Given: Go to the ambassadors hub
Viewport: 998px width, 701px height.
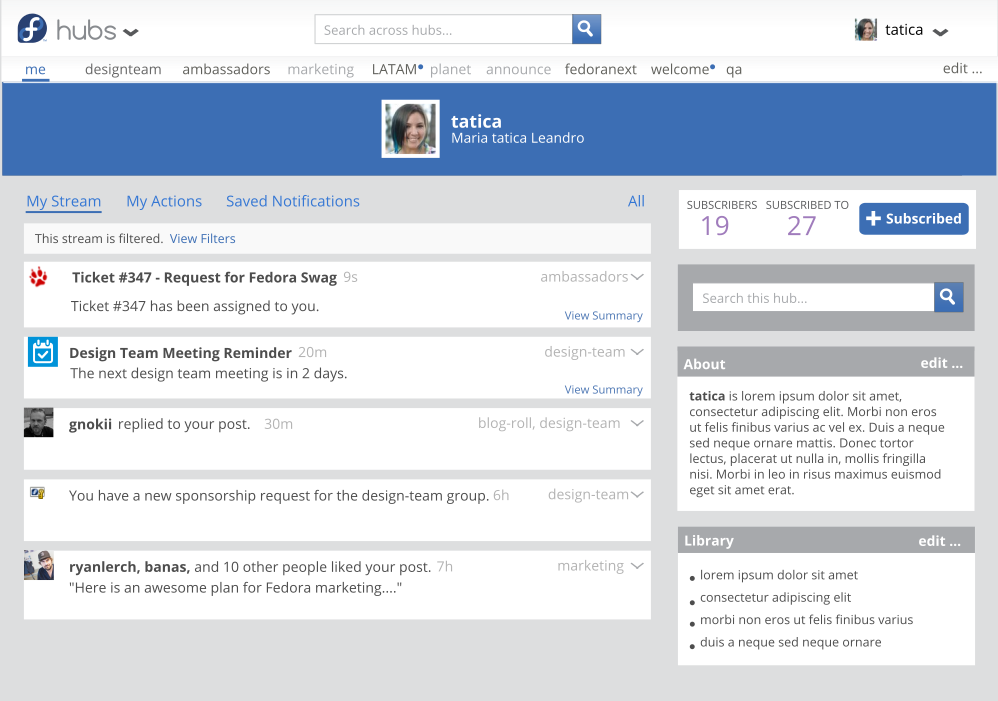Looking at the screenshot, I should (226, 69).
